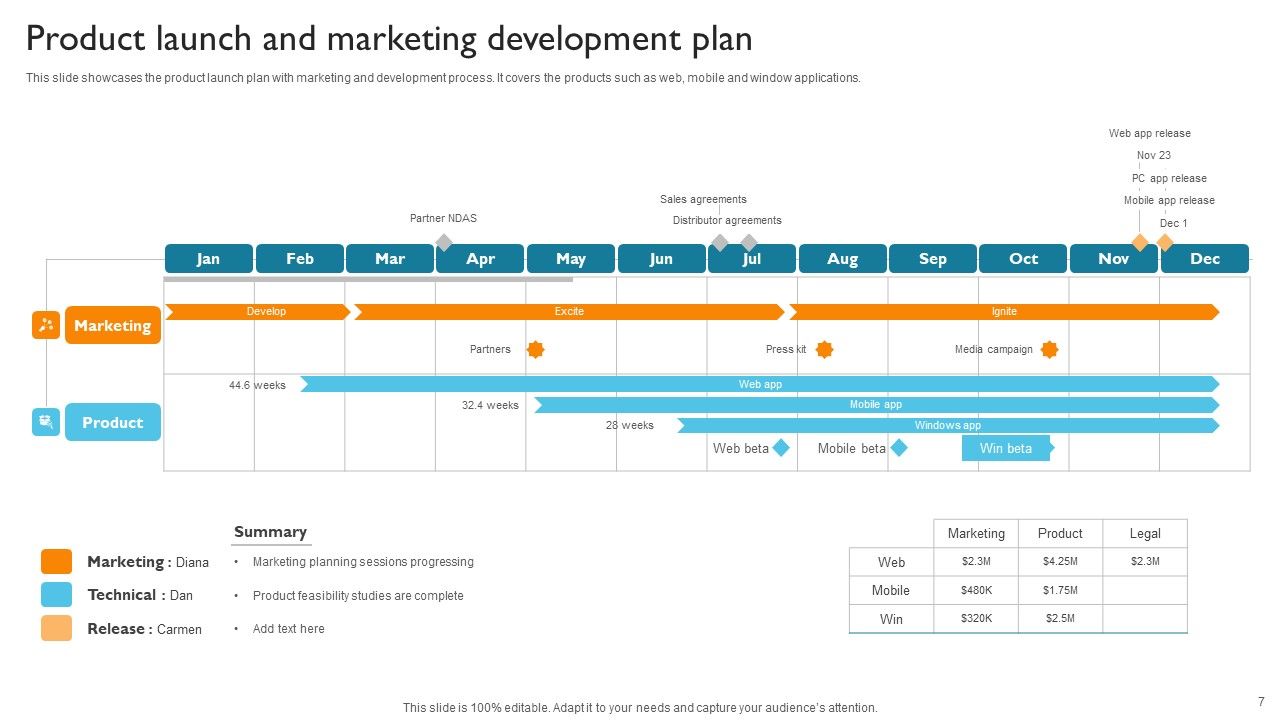The height and width of the screenshot is (720, 1280).
Task: Click the Develop phase arrow bar
Action: click(x=265, y=311)
